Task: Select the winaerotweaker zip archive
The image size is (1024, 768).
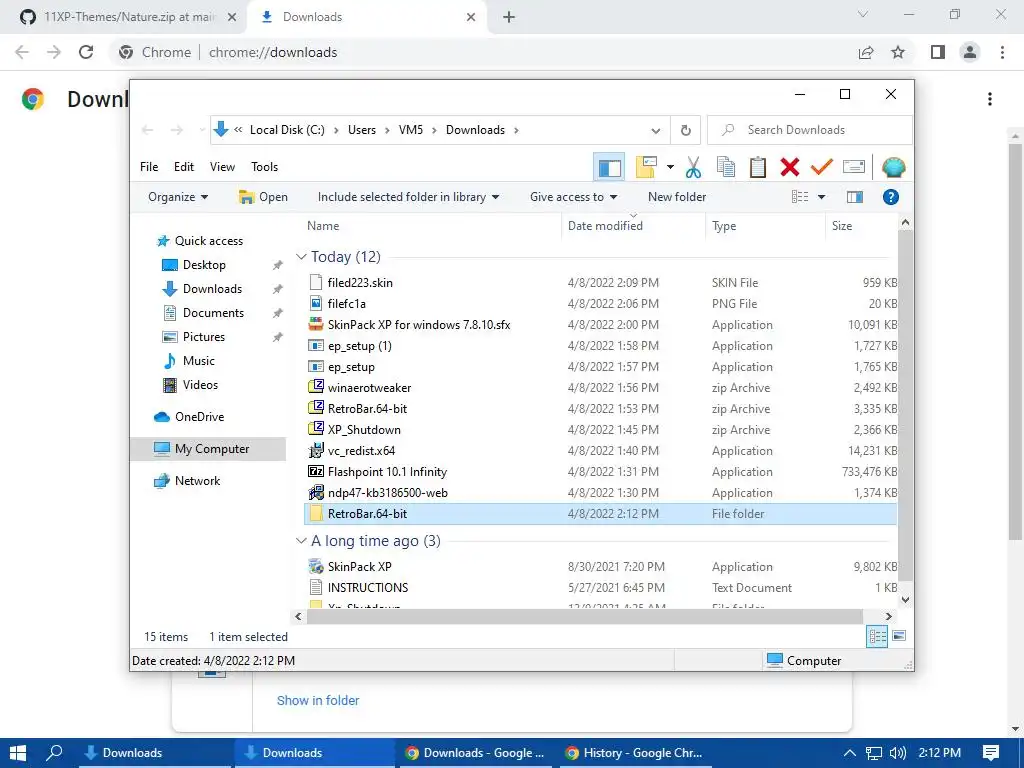Action: [x=601, y=388]
